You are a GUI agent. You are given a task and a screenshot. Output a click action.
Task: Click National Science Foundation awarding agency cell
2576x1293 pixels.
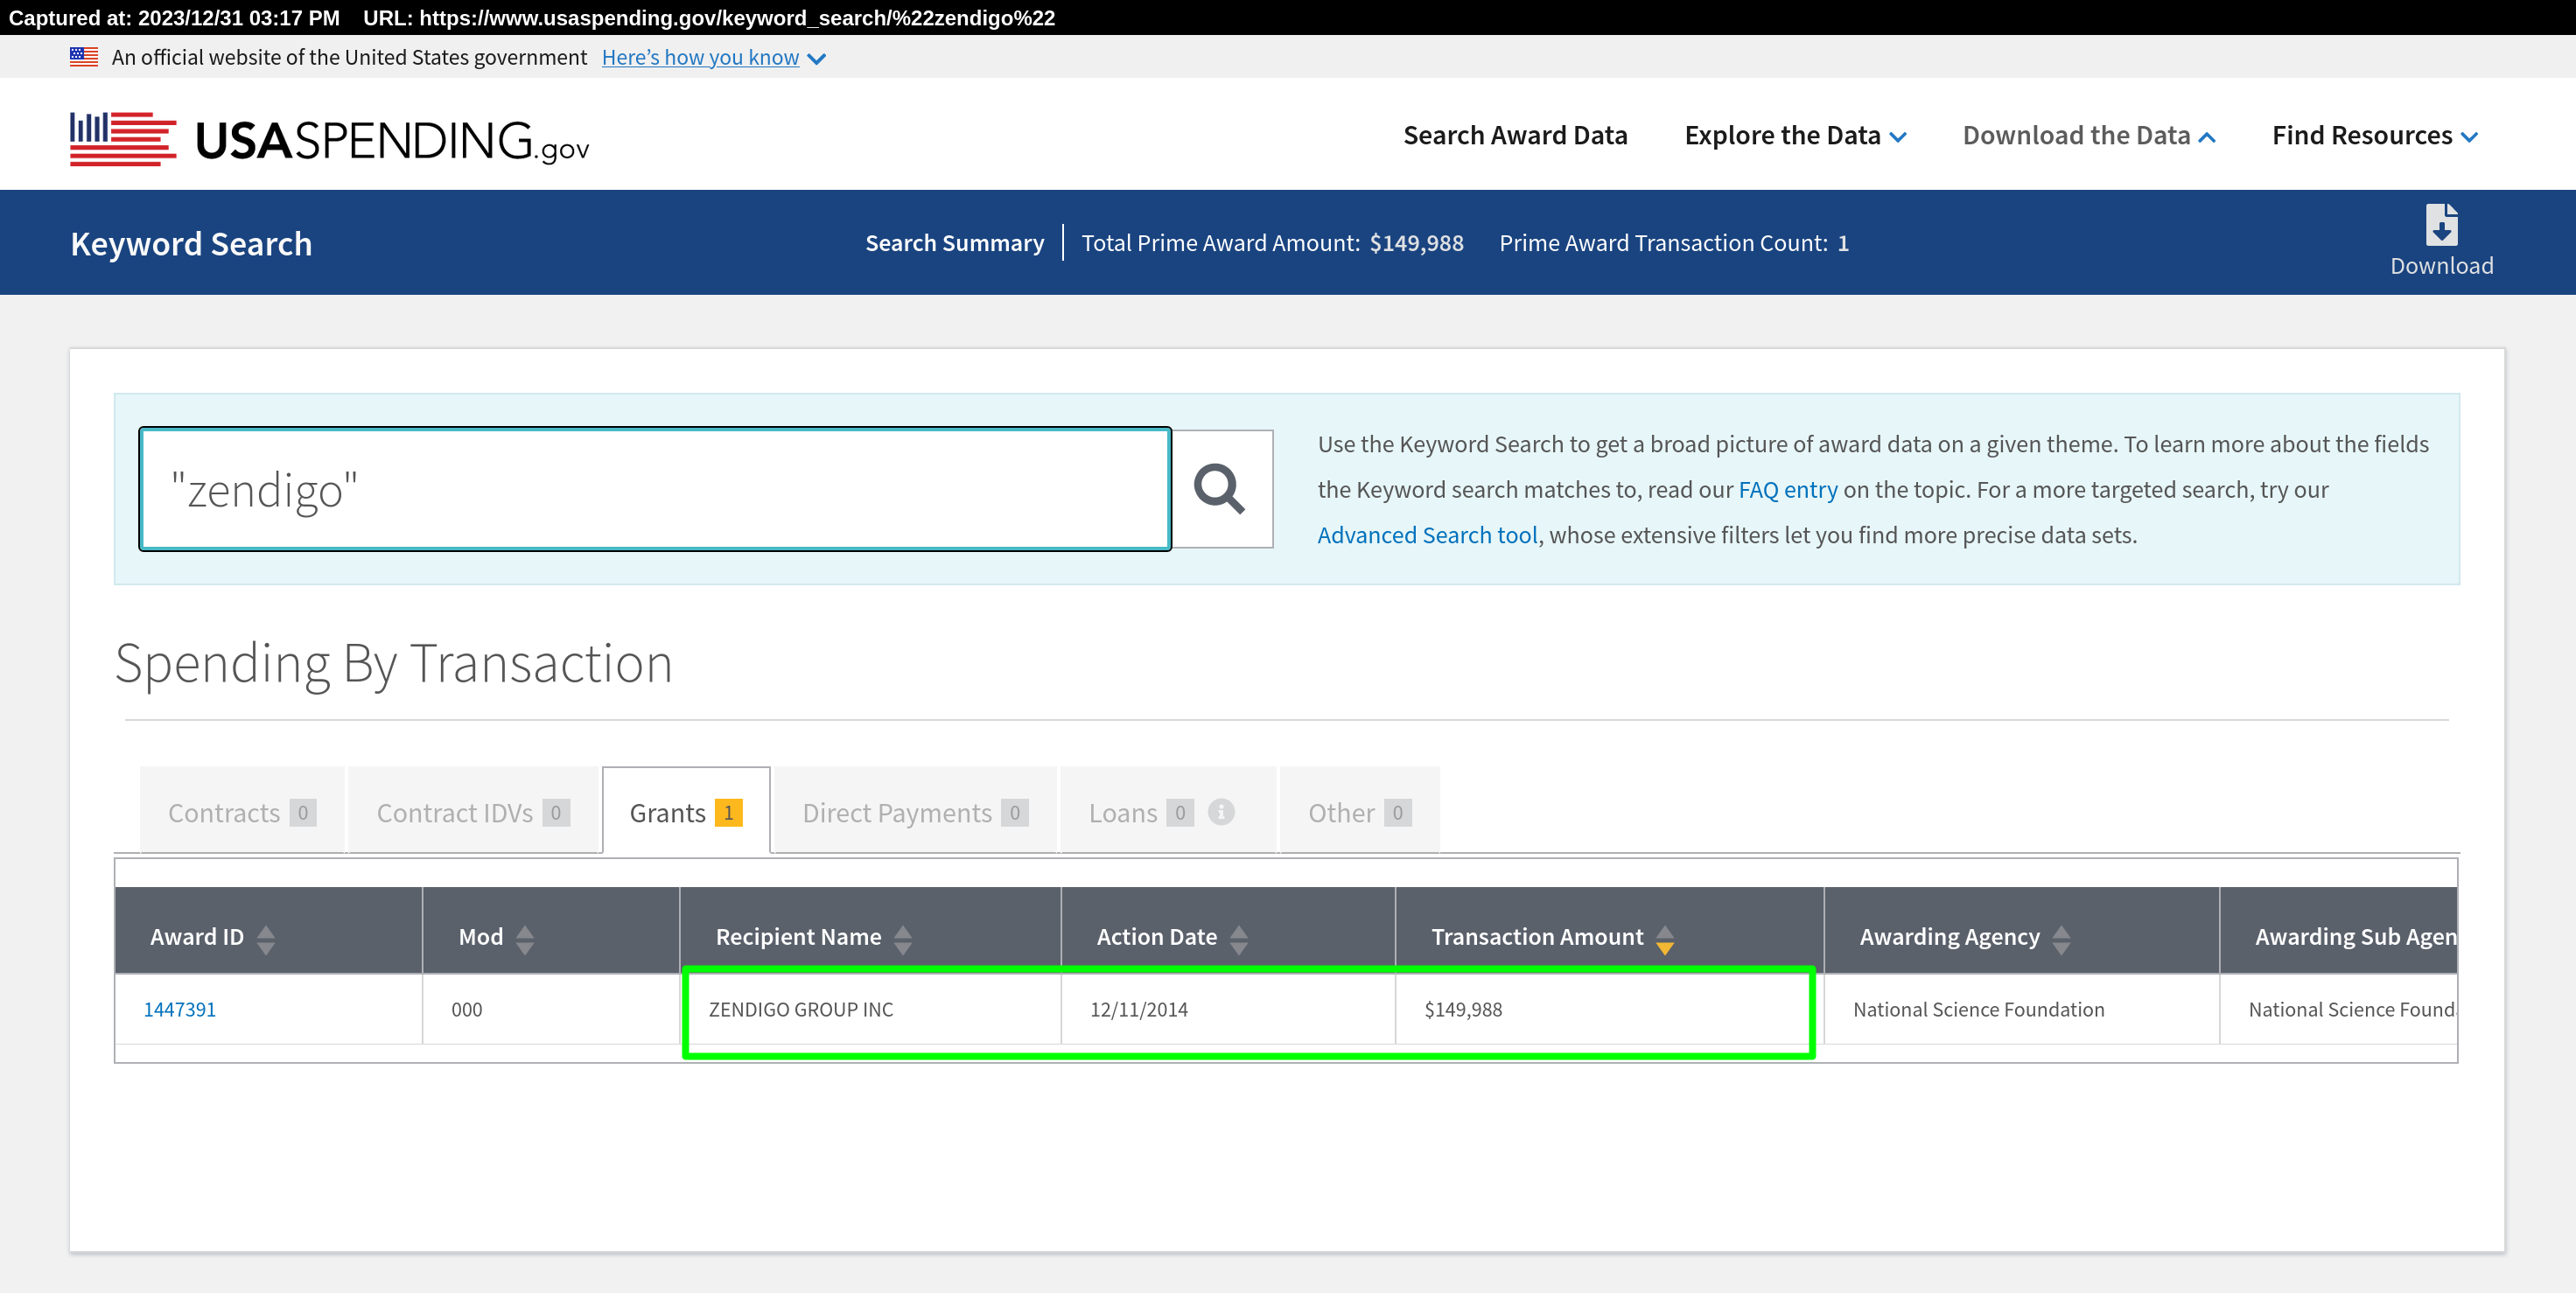click(2021, 1009)
